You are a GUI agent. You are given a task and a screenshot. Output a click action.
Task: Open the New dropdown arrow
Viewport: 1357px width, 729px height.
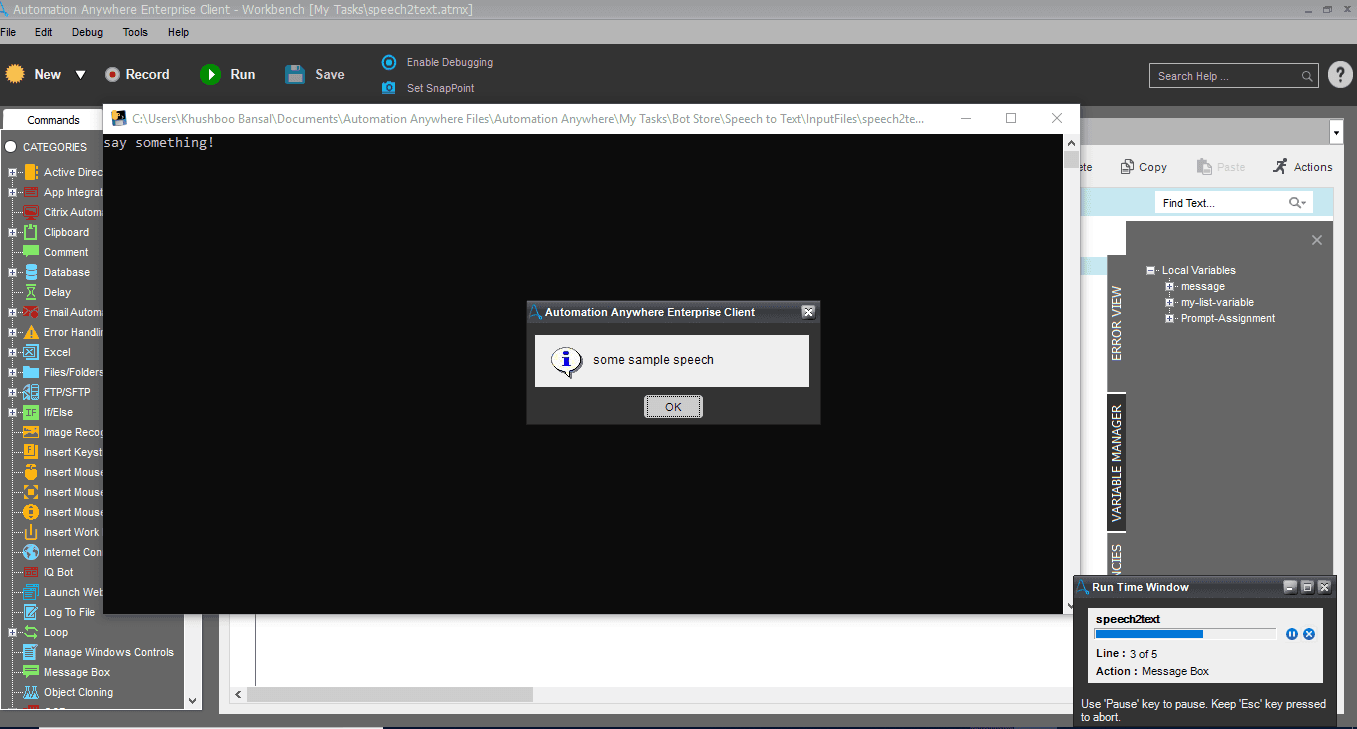point(81,75)
